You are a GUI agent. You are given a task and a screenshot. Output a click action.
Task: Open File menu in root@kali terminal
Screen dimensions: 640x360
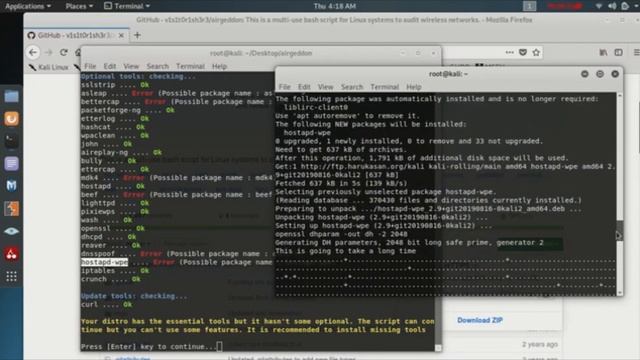click(x=284, y=87)
